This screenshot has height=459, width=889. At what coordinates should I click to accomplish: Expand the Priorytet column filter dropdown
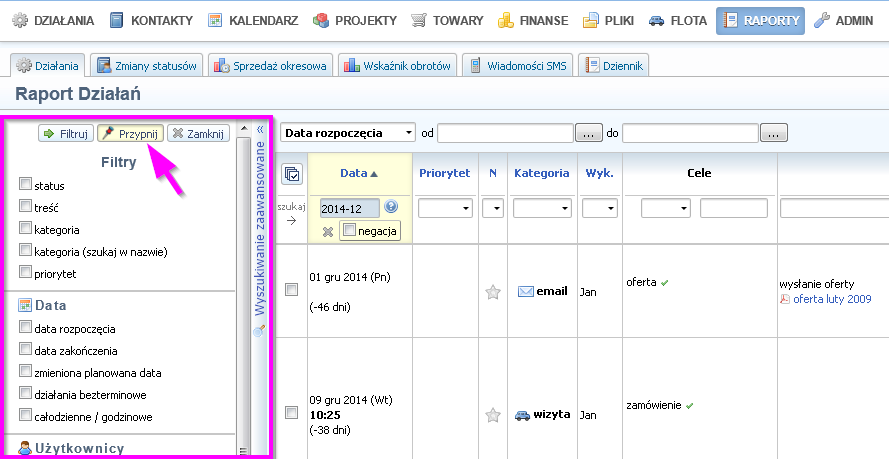pyautogui.click(x=445, y=208)
